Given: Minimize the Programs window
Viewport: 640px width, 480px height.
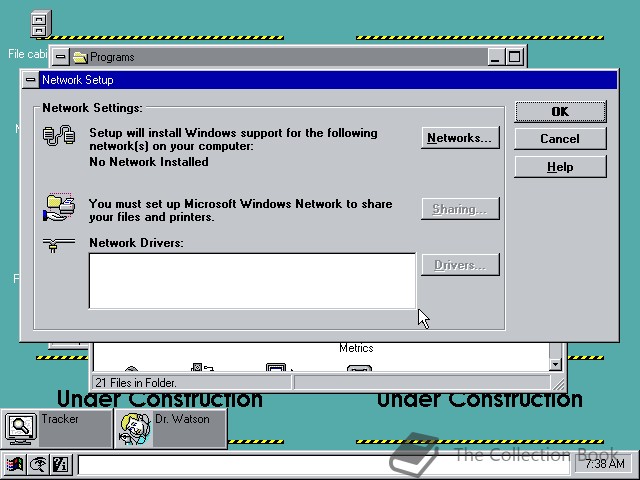Looking at the screenshot, I should 495,57.
